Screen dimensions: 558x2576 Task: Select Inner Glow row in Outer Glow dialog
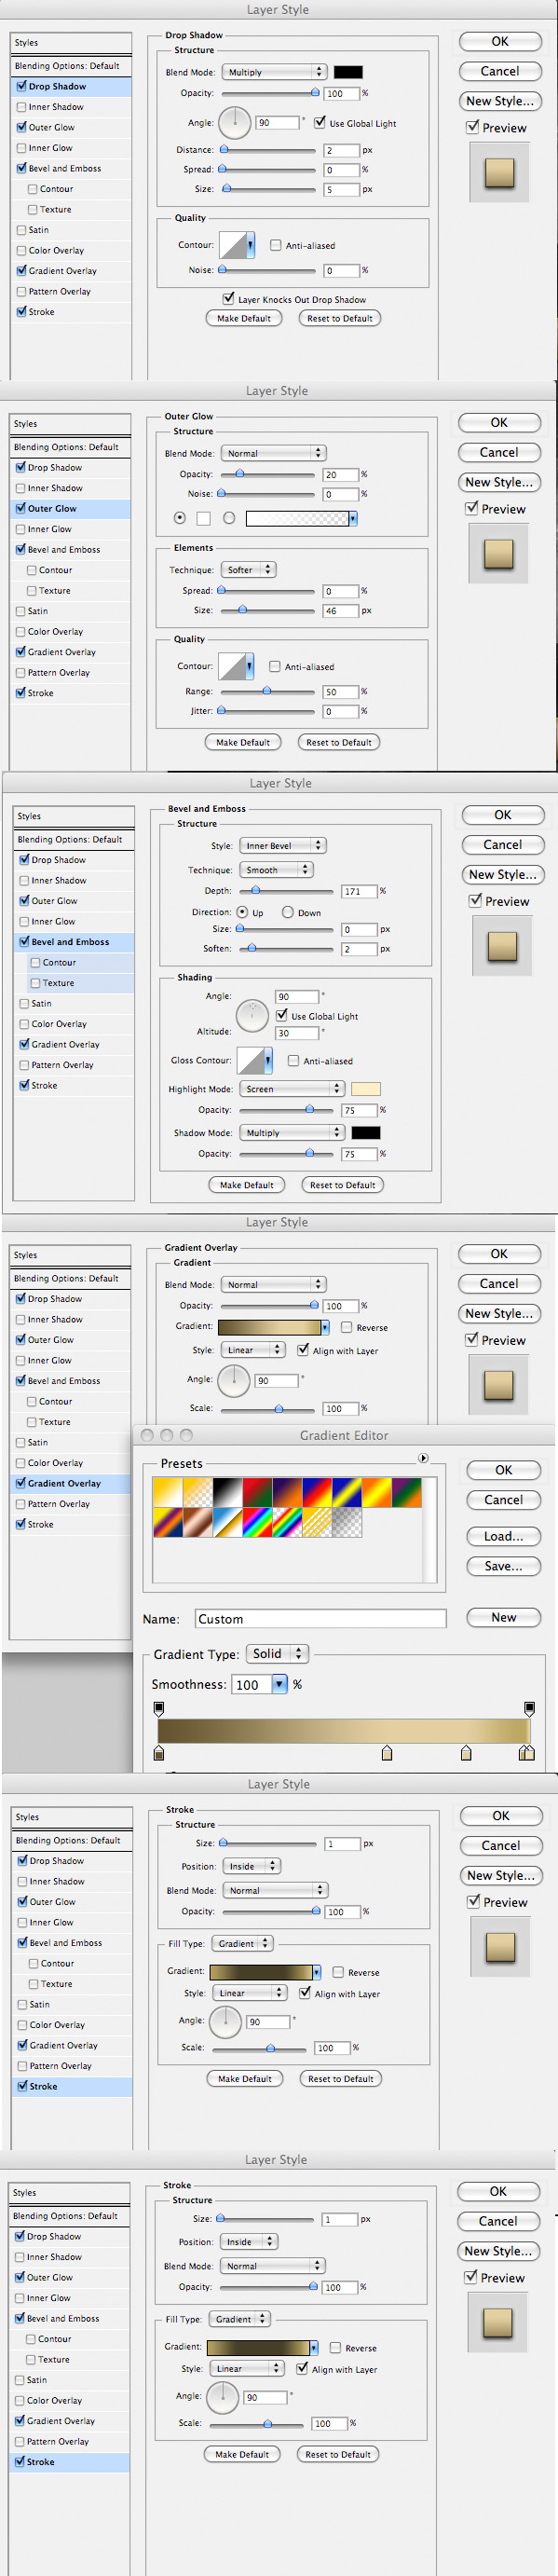click(71, 529)
